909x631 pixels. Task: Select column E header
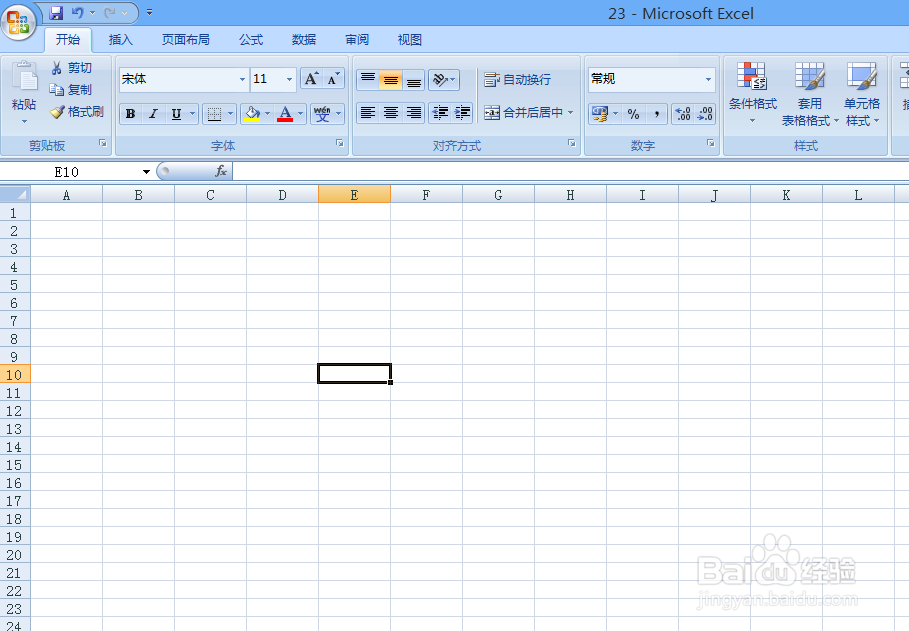(354, 194)
